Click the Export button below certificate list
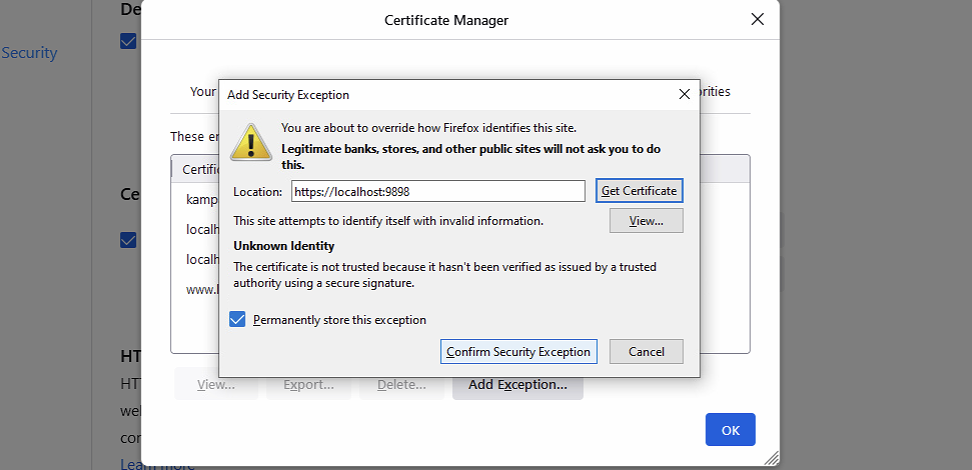This screenshot has height=470, width=972. (308, 385)
